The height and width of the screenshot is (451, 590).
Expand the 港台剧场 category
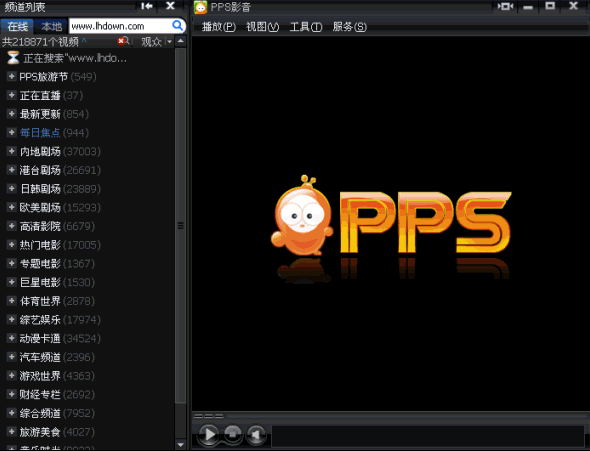11,170
